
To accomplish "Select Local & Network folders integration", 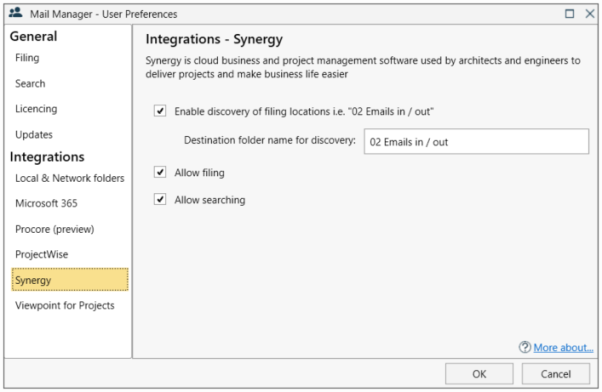I will (70, 178).
